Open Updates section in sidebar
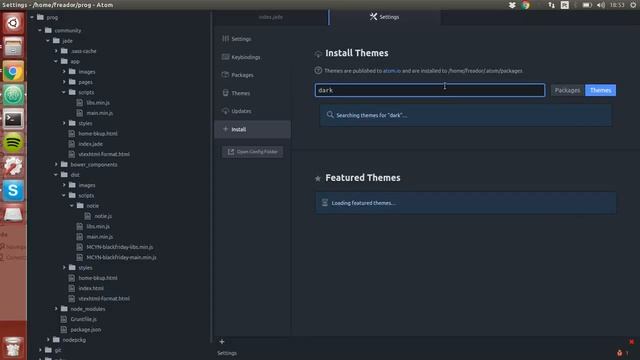Viewport: 640px width, 360px height. [252, 111]
